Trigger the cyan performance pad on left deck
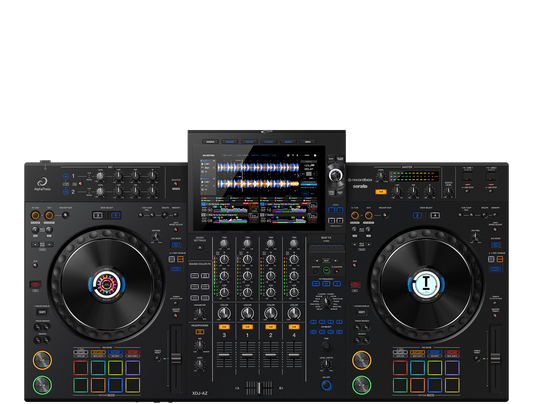Image resolution: width=533 pixels, height=404 pixels. point(98,368)
